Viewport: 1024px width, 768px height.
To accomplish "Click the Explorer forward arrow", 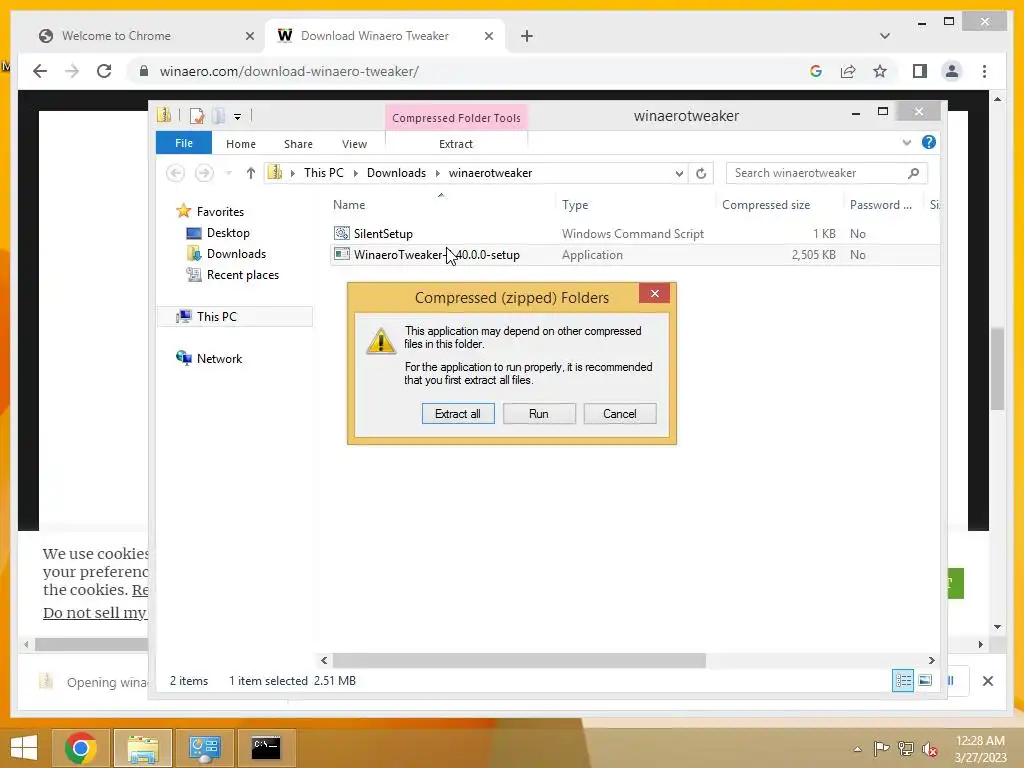I will tap(204, 173).
